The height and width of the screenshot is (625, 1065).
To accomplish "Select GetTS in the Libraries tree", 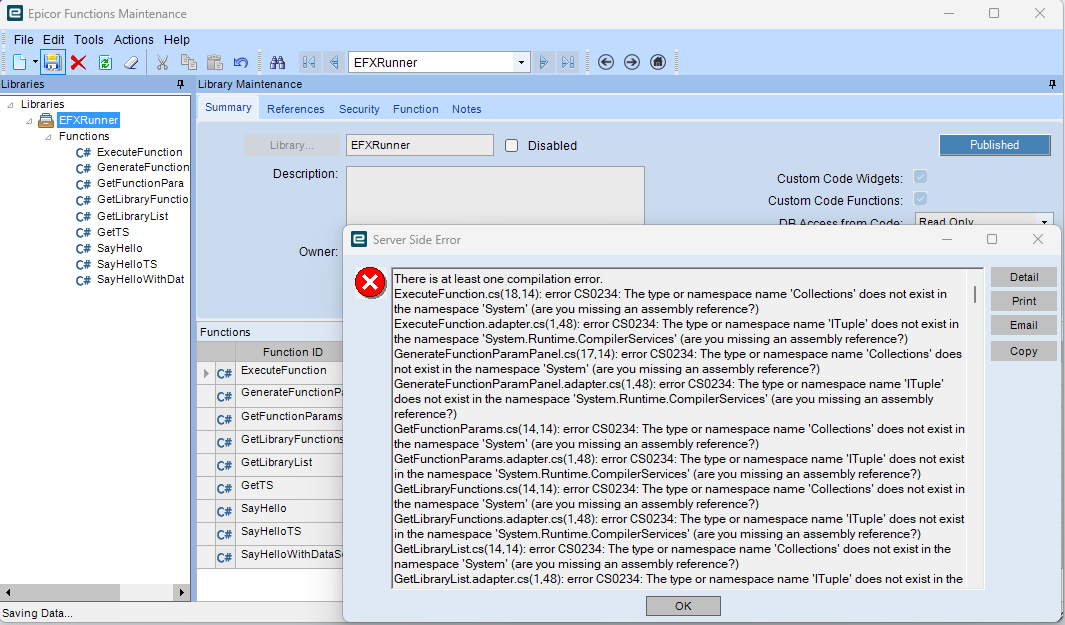I will (x=113, y=232).
